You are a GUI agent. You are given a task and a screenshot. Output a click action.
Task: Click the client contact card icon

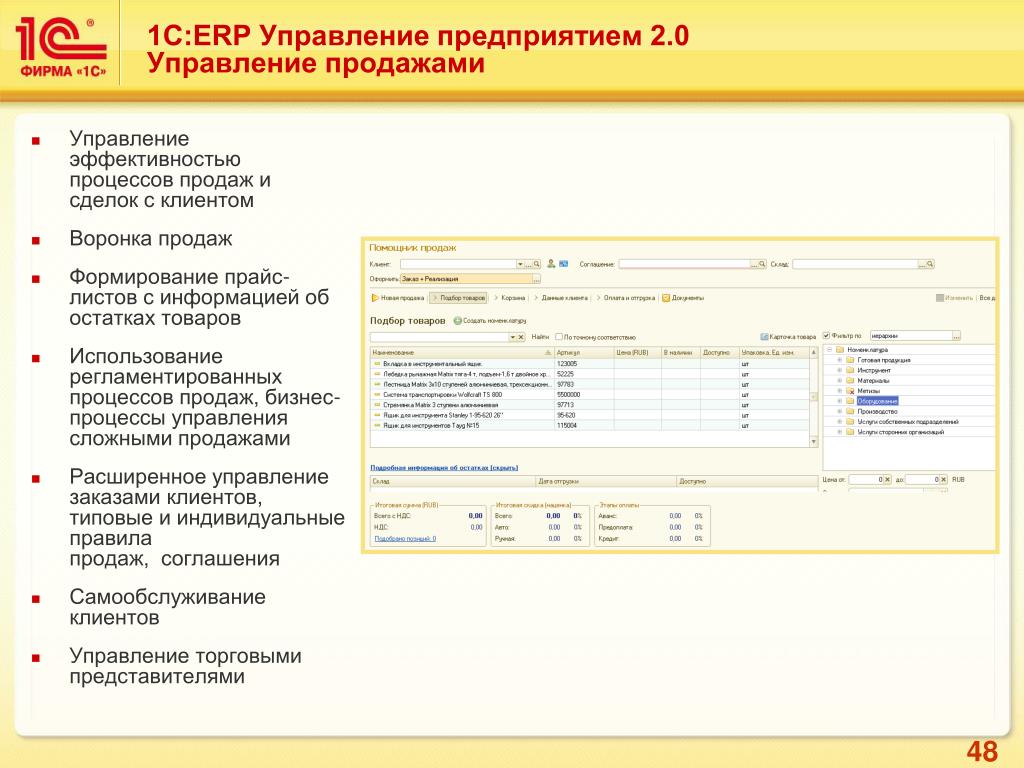coord(564,264)
